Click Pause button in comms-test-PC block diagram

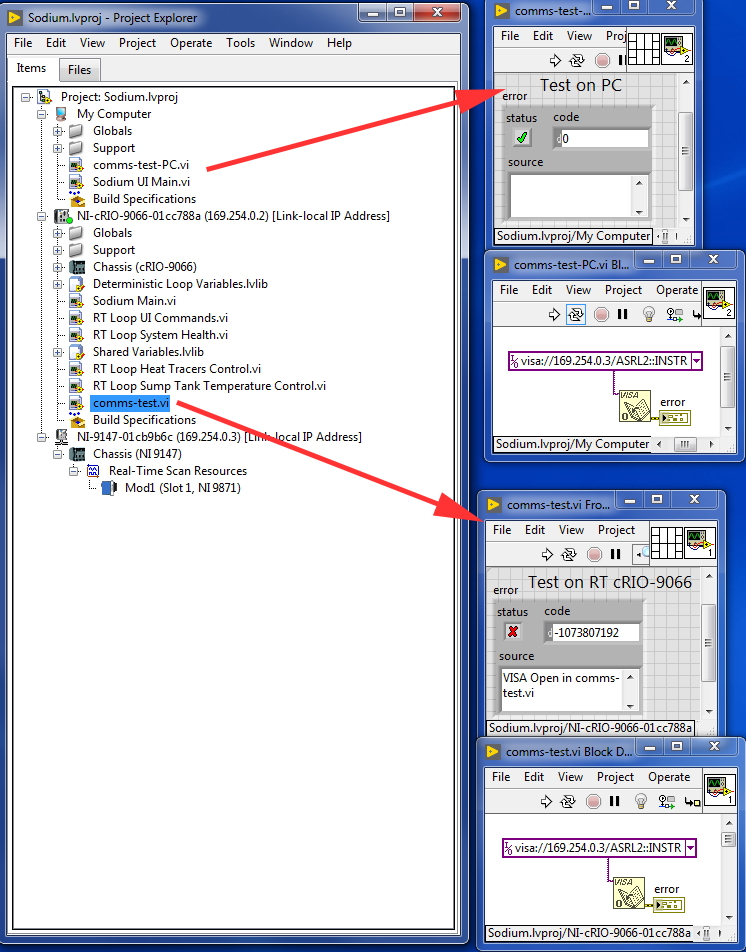coord(622,314)
